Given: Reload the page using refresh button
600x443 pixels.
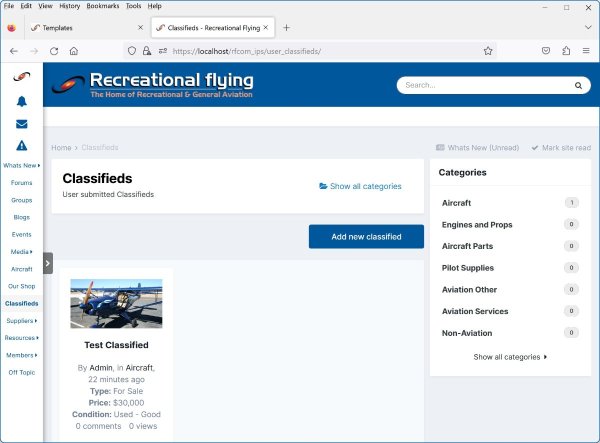Looking at the screenshot, I should click(x=54, y=50).
